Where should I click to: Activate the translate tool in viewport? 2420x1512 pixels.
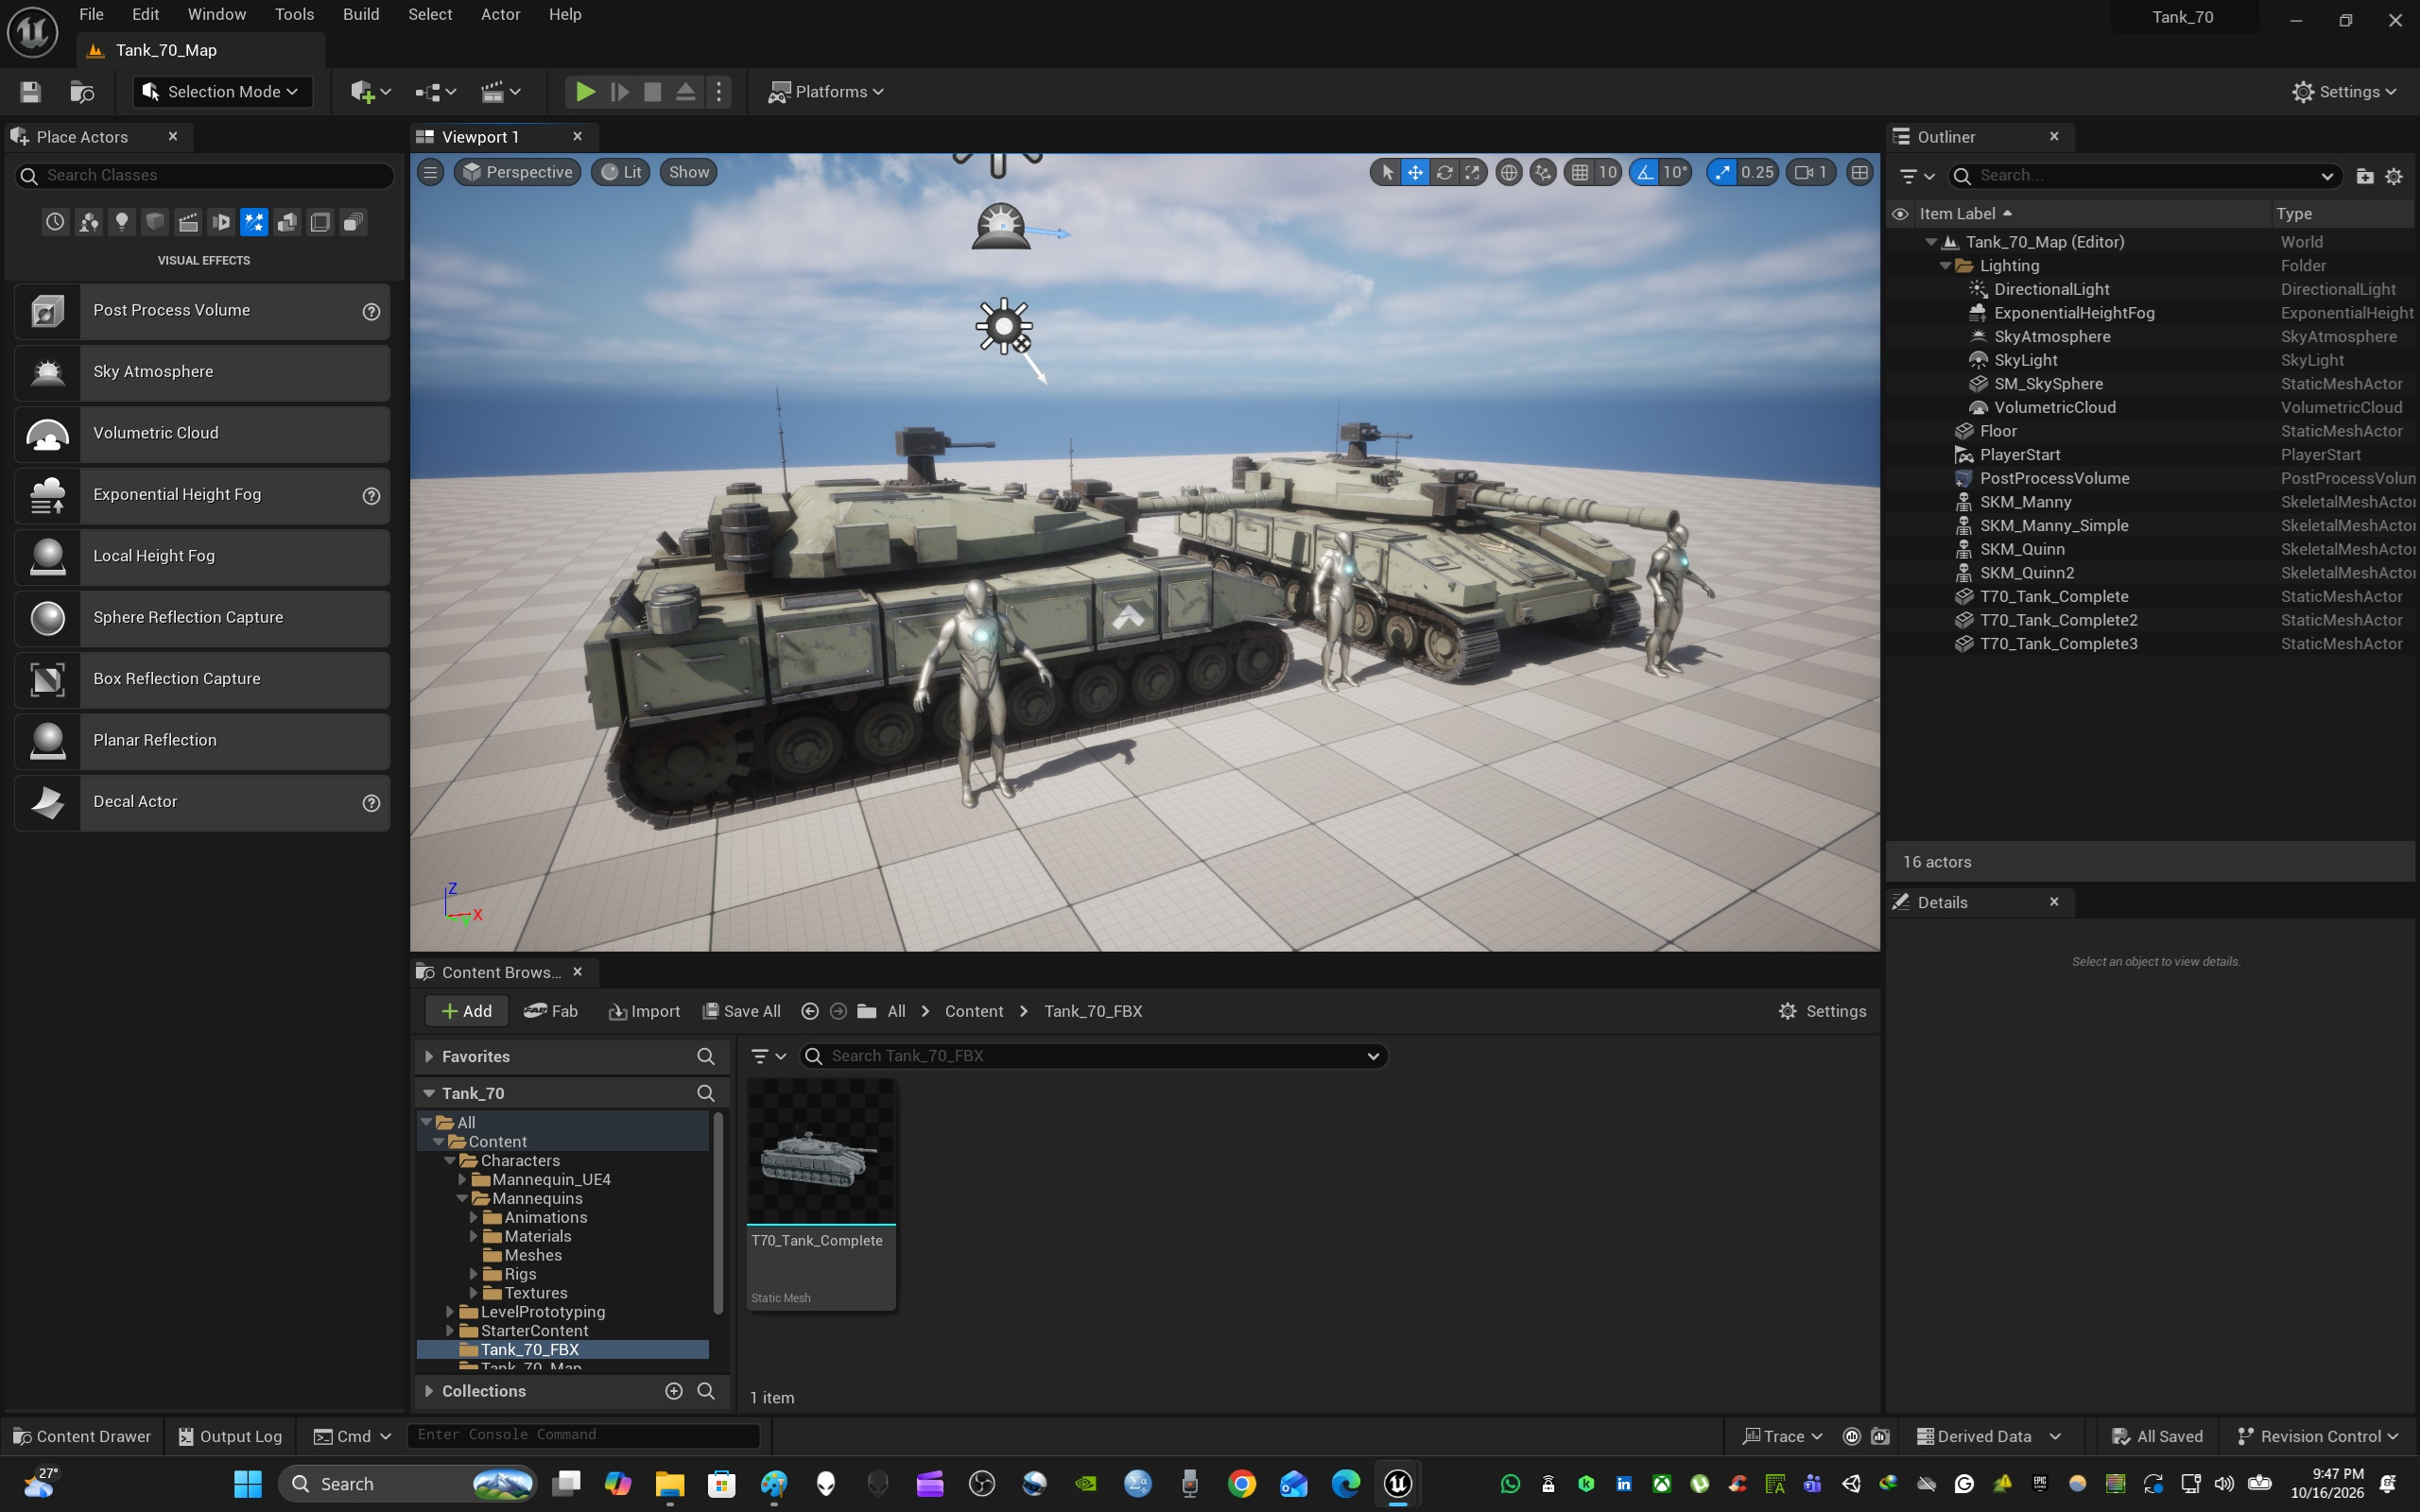point(1415,172)
